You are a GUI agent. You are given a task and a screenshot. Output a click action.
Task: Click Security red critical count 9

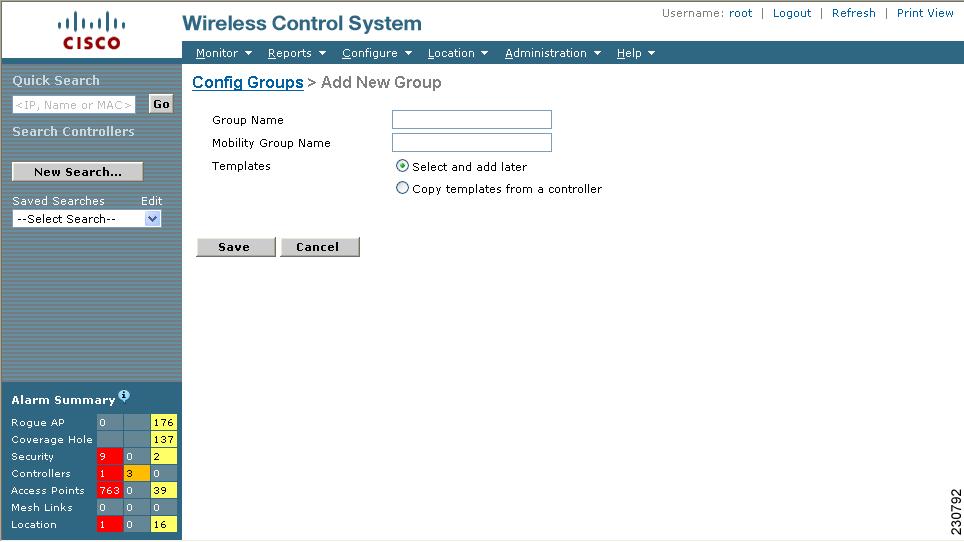click(109, 457)
